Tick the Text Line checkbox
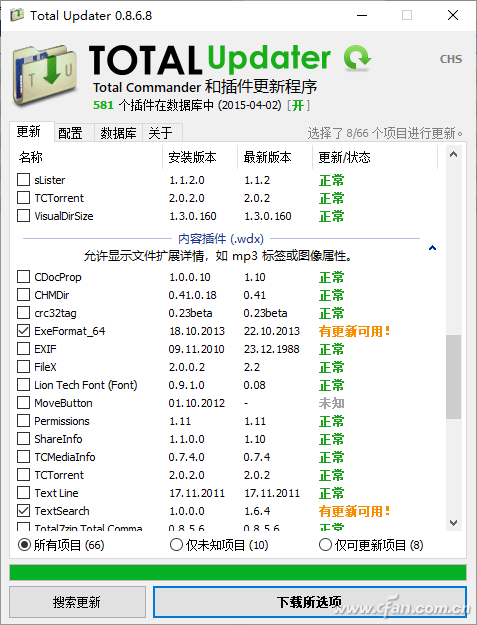Screen dimensions: 477x625 pyautogui.click(x=24, y=492)
